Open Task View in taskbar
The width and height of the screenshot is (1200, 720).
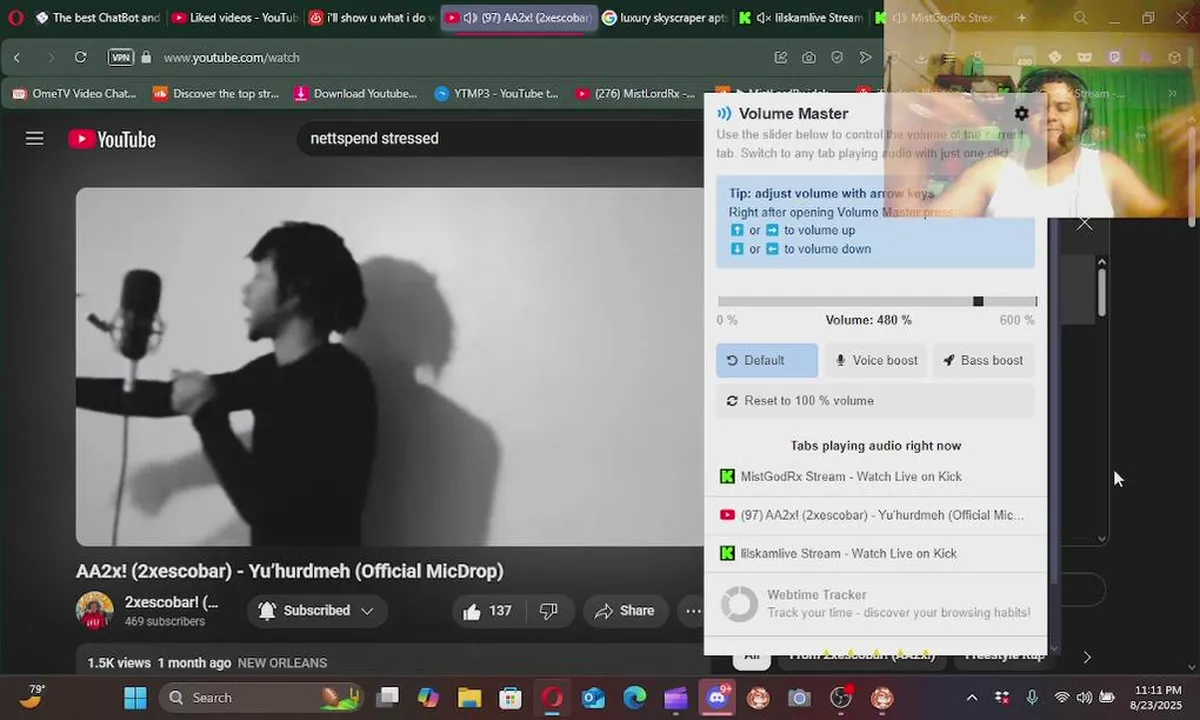click(x=387, y=697)
